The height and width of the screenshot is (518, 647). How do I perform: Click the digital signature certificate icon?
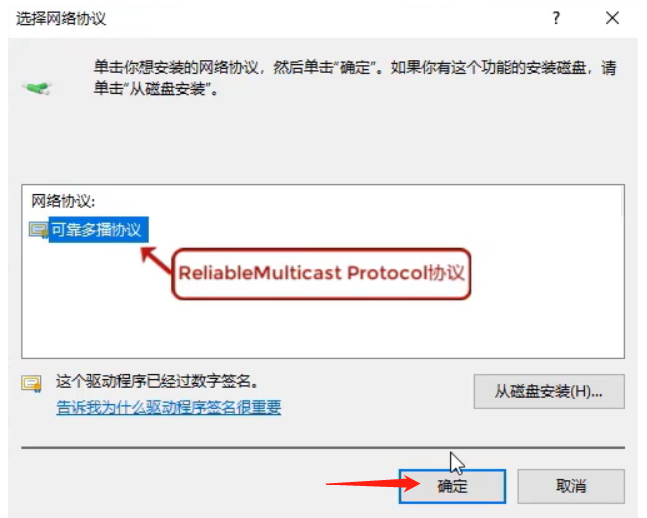(x=31, y=383)
